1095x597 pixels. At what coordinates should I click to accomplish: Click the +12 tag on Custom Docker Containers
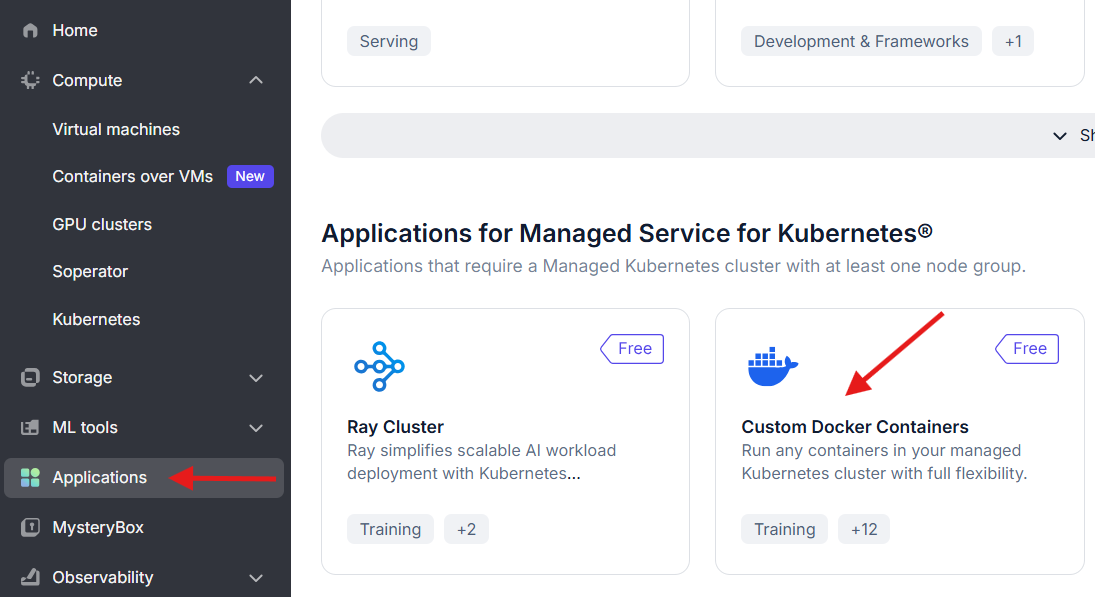pyautogui.click(x=863, y=528)
